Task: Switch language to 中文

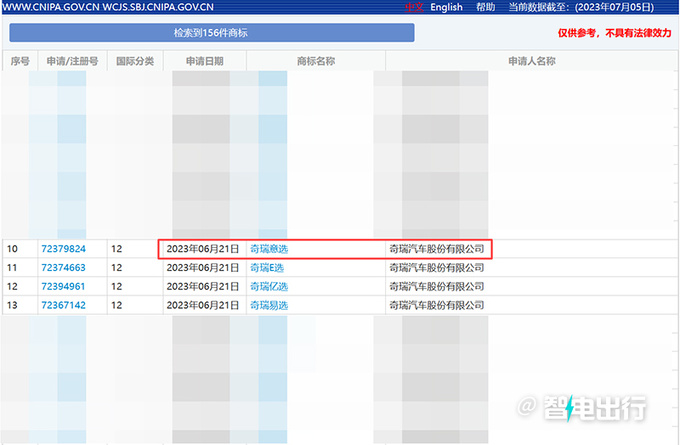Action: (414, 7)
